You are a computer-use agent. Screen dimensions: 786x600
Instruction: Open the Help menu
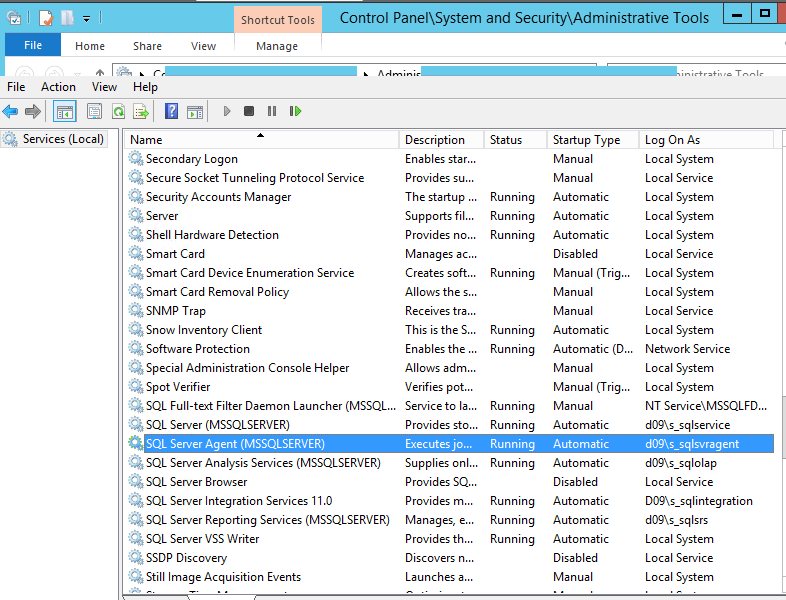tap(145, 87)
